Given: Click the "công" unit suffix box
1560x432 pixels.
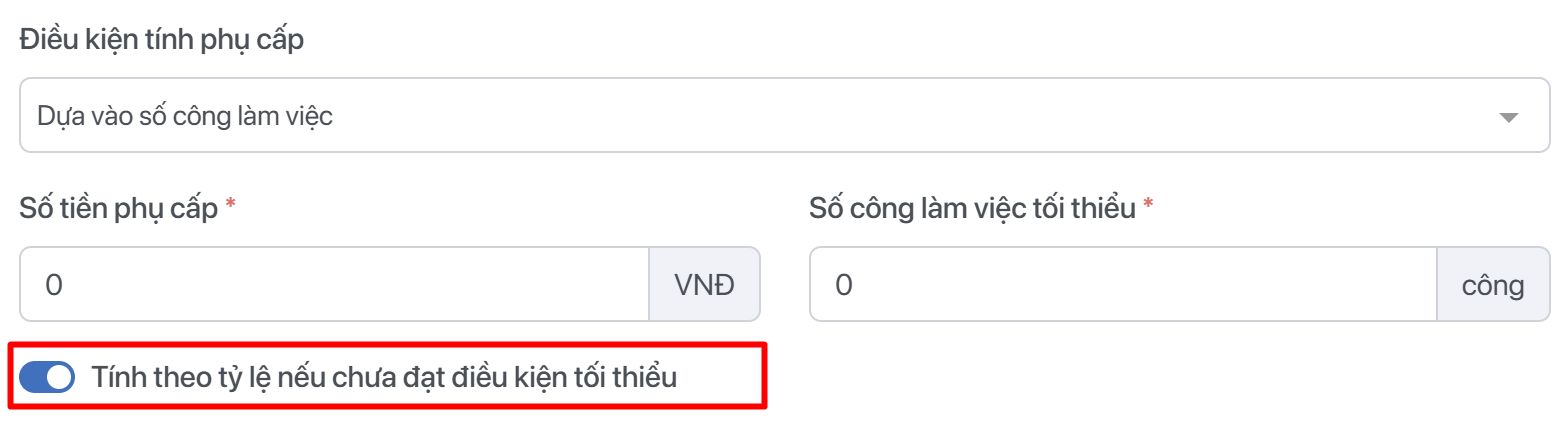Looking at the screenshot, I should click(x=1493, y=285).
